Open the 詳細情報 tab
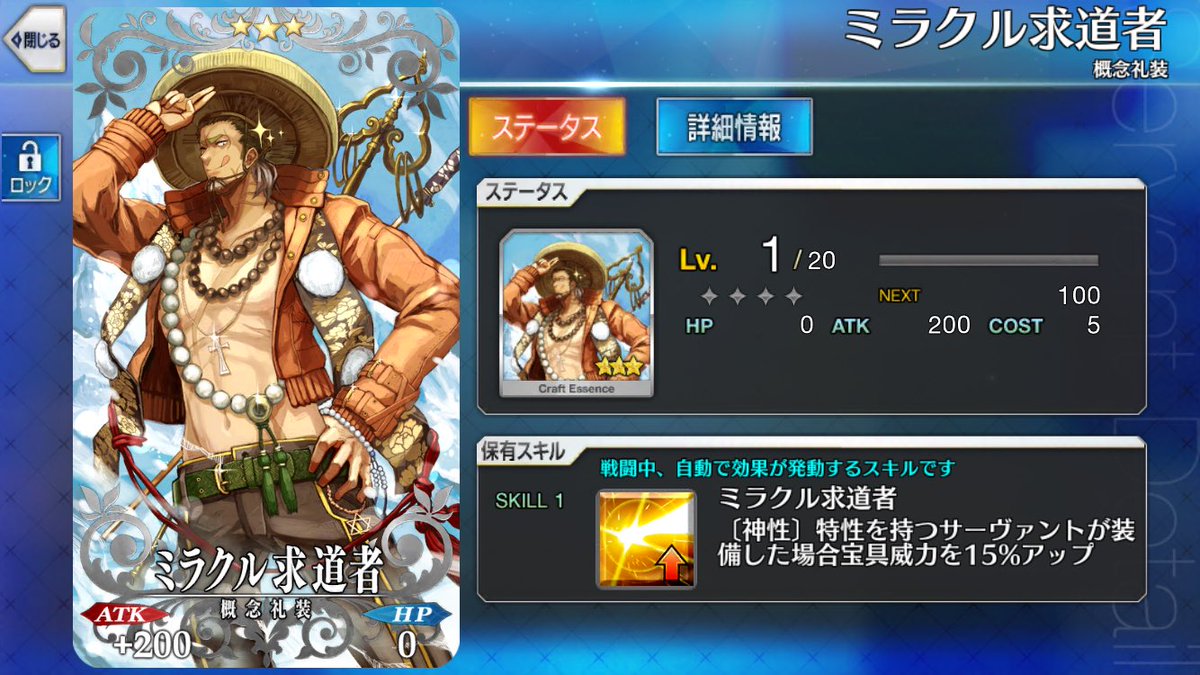 [x=734, y=126]
